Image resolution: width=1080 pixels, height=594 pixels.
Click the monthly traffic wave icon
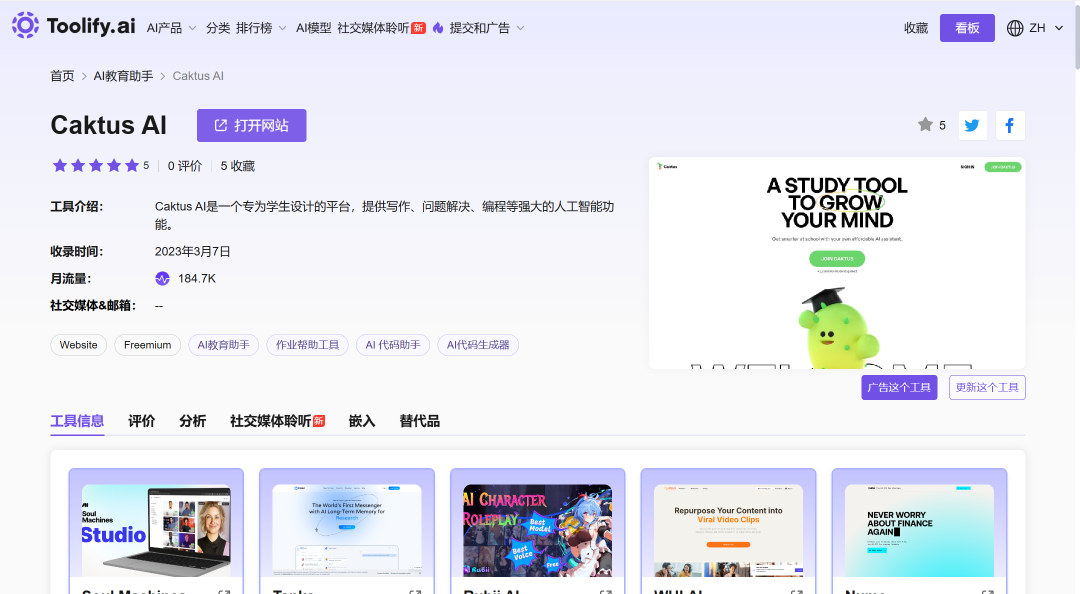162,278
